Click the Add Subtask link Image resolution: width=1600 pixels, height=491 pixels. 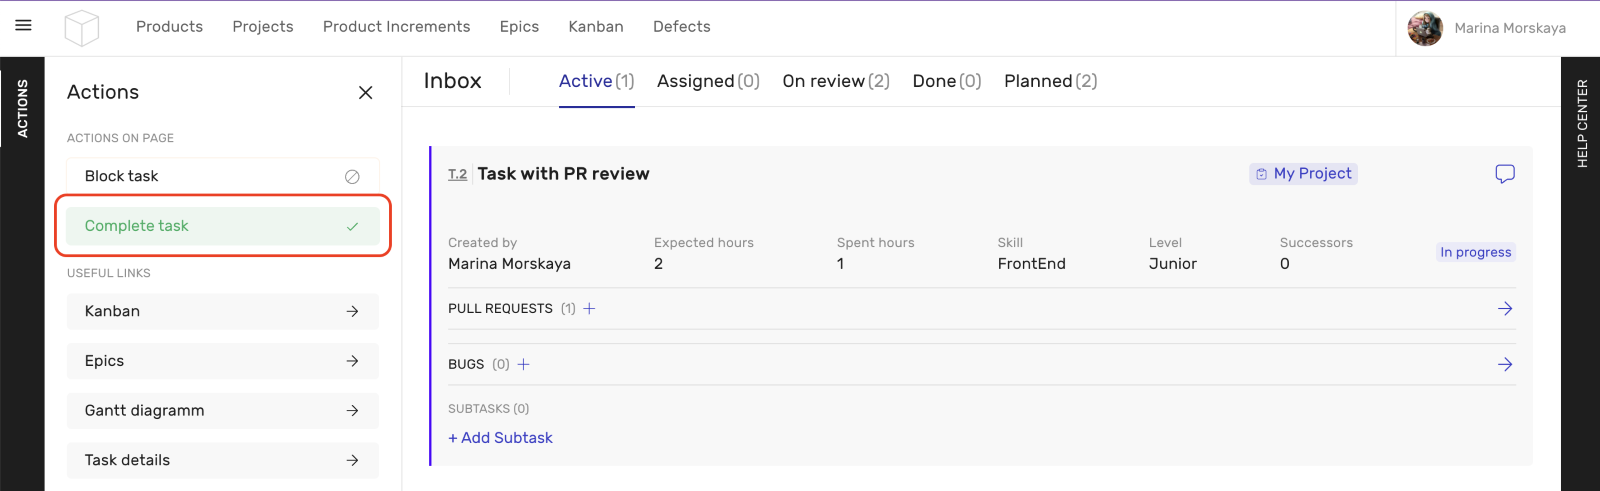[x=500, y=438]
